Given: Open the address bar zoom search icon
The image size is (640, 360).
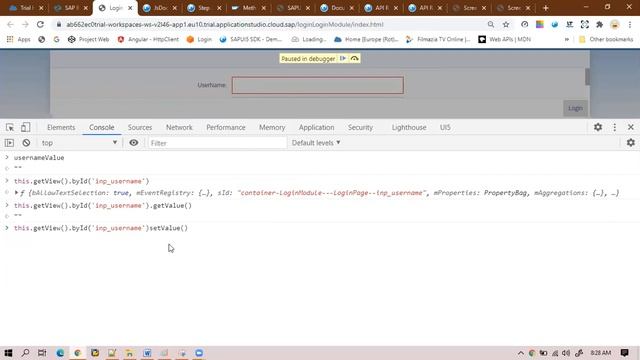Looking at the screenshot, I should click(491, 24).
